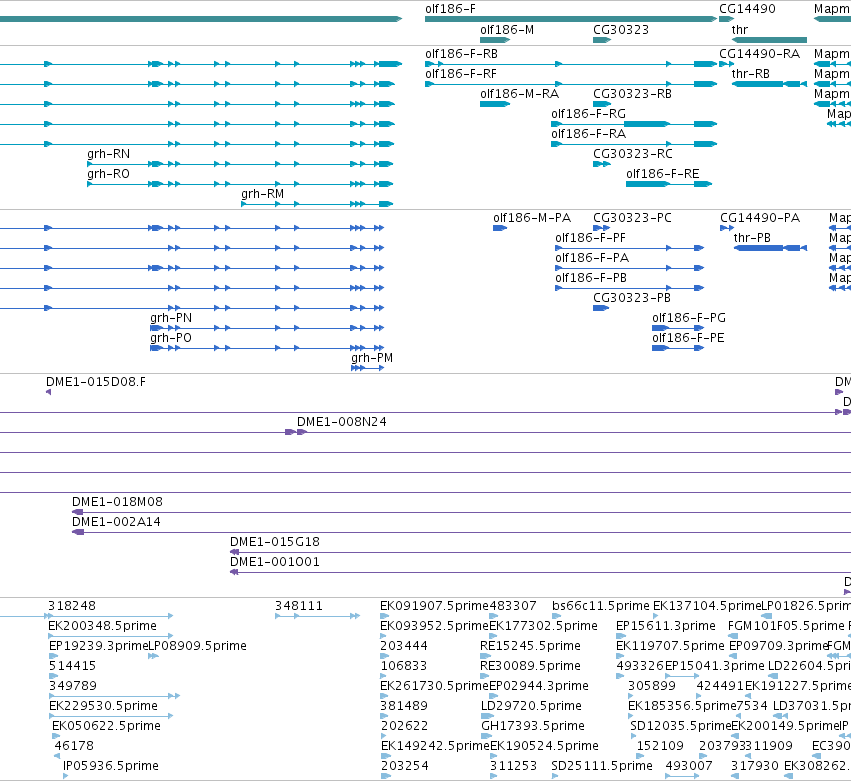Click the grh-RN transcript label
Viewport: 851px width, 781px height.
point(109,154)
